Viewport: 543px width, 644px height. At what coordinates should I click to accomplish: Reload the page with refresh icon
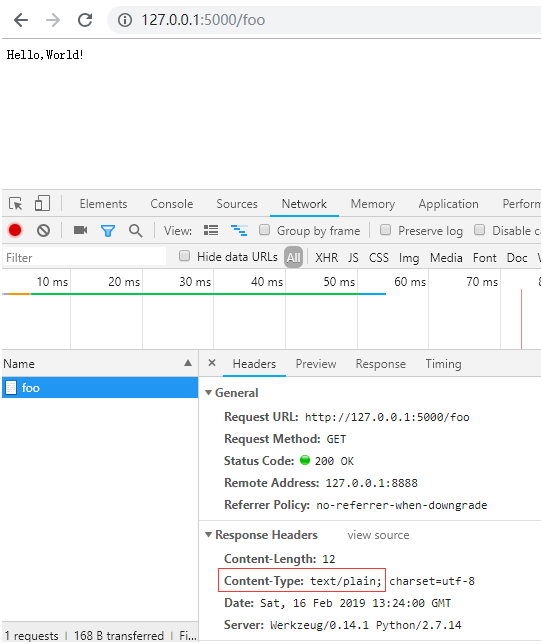(85, 20)
